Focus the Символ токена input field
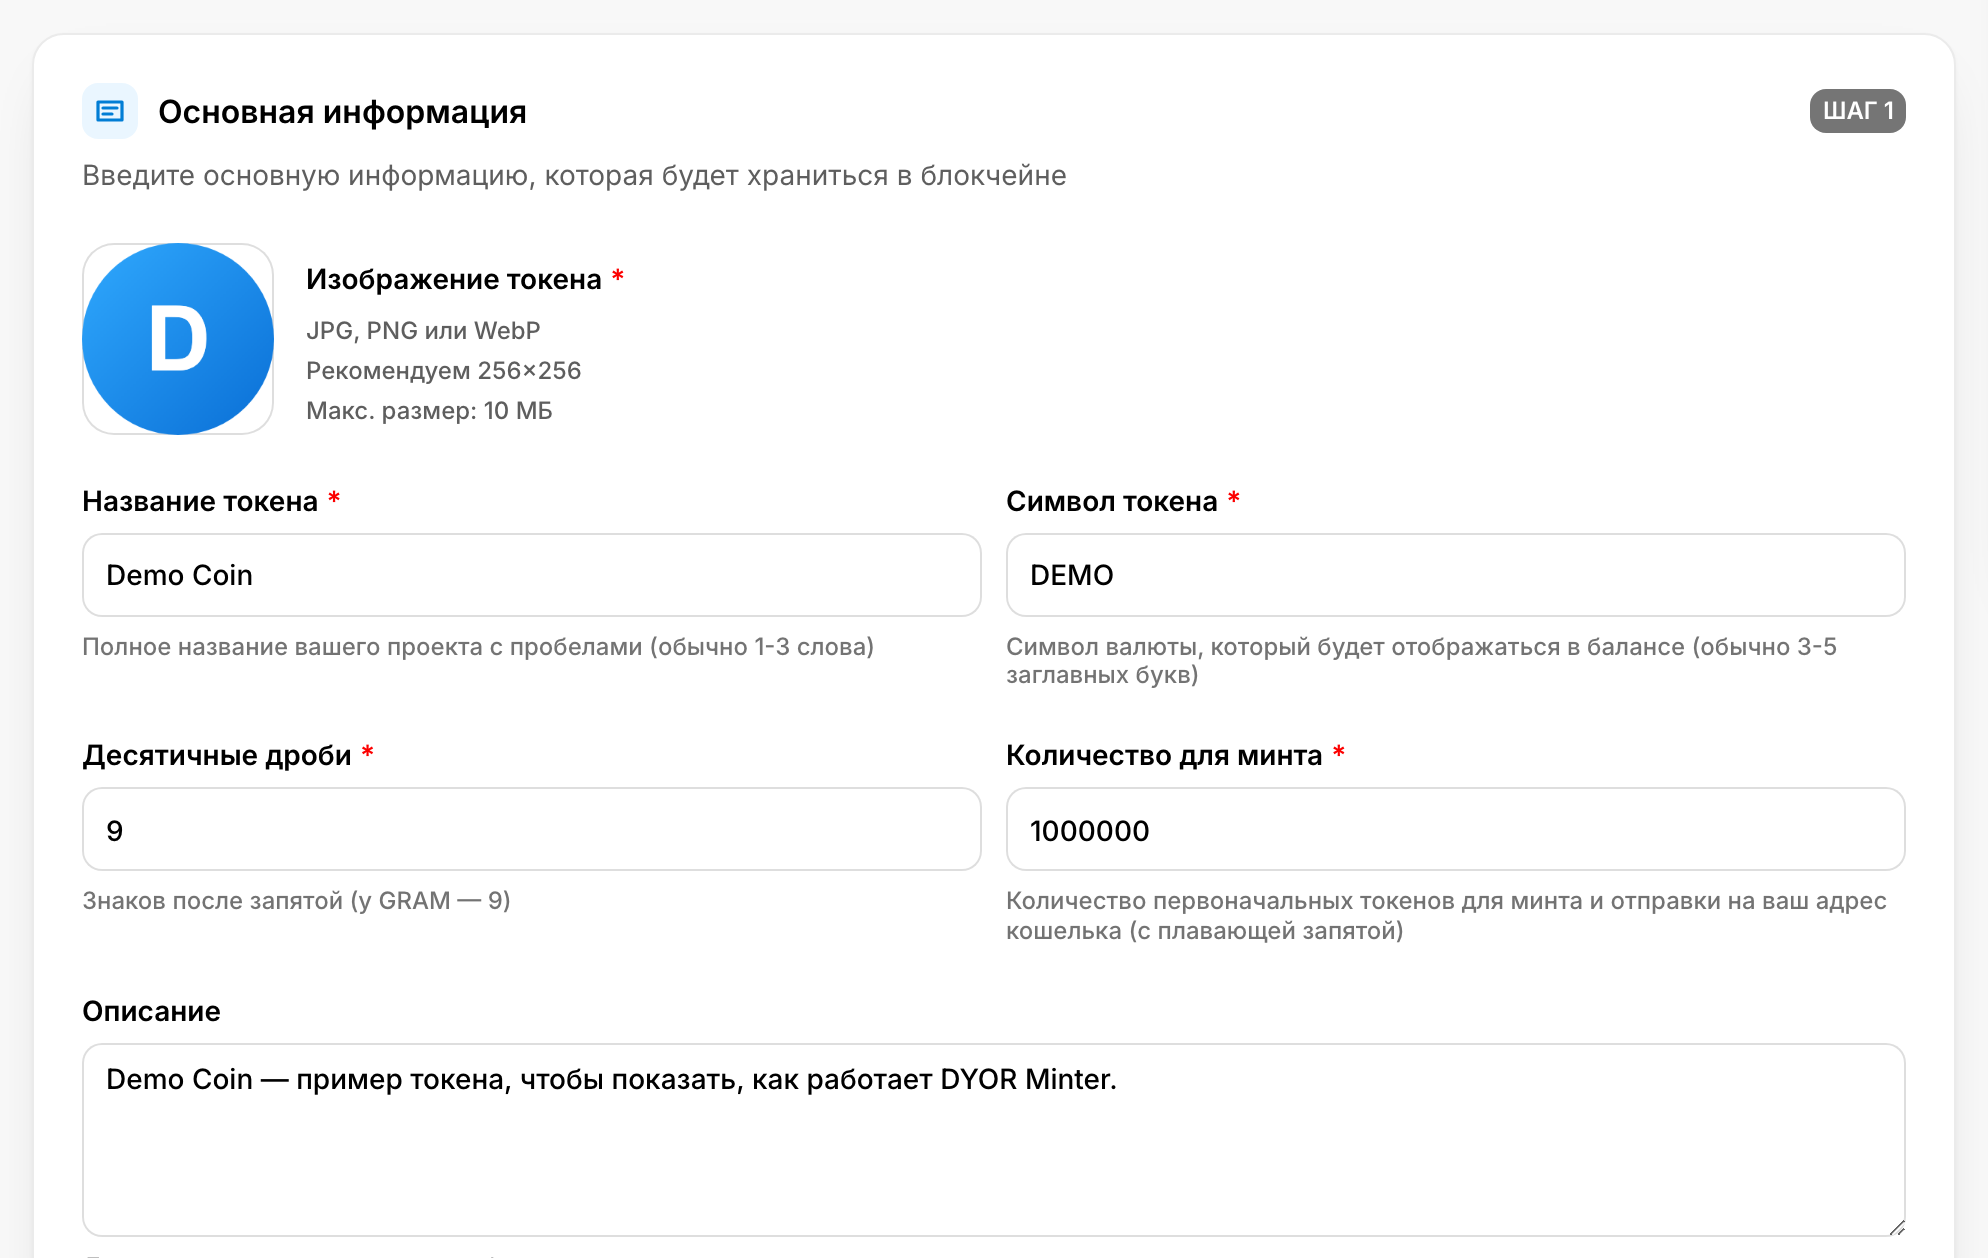The height and width of the screenshot is (1258, 1988). point(1455,575)
